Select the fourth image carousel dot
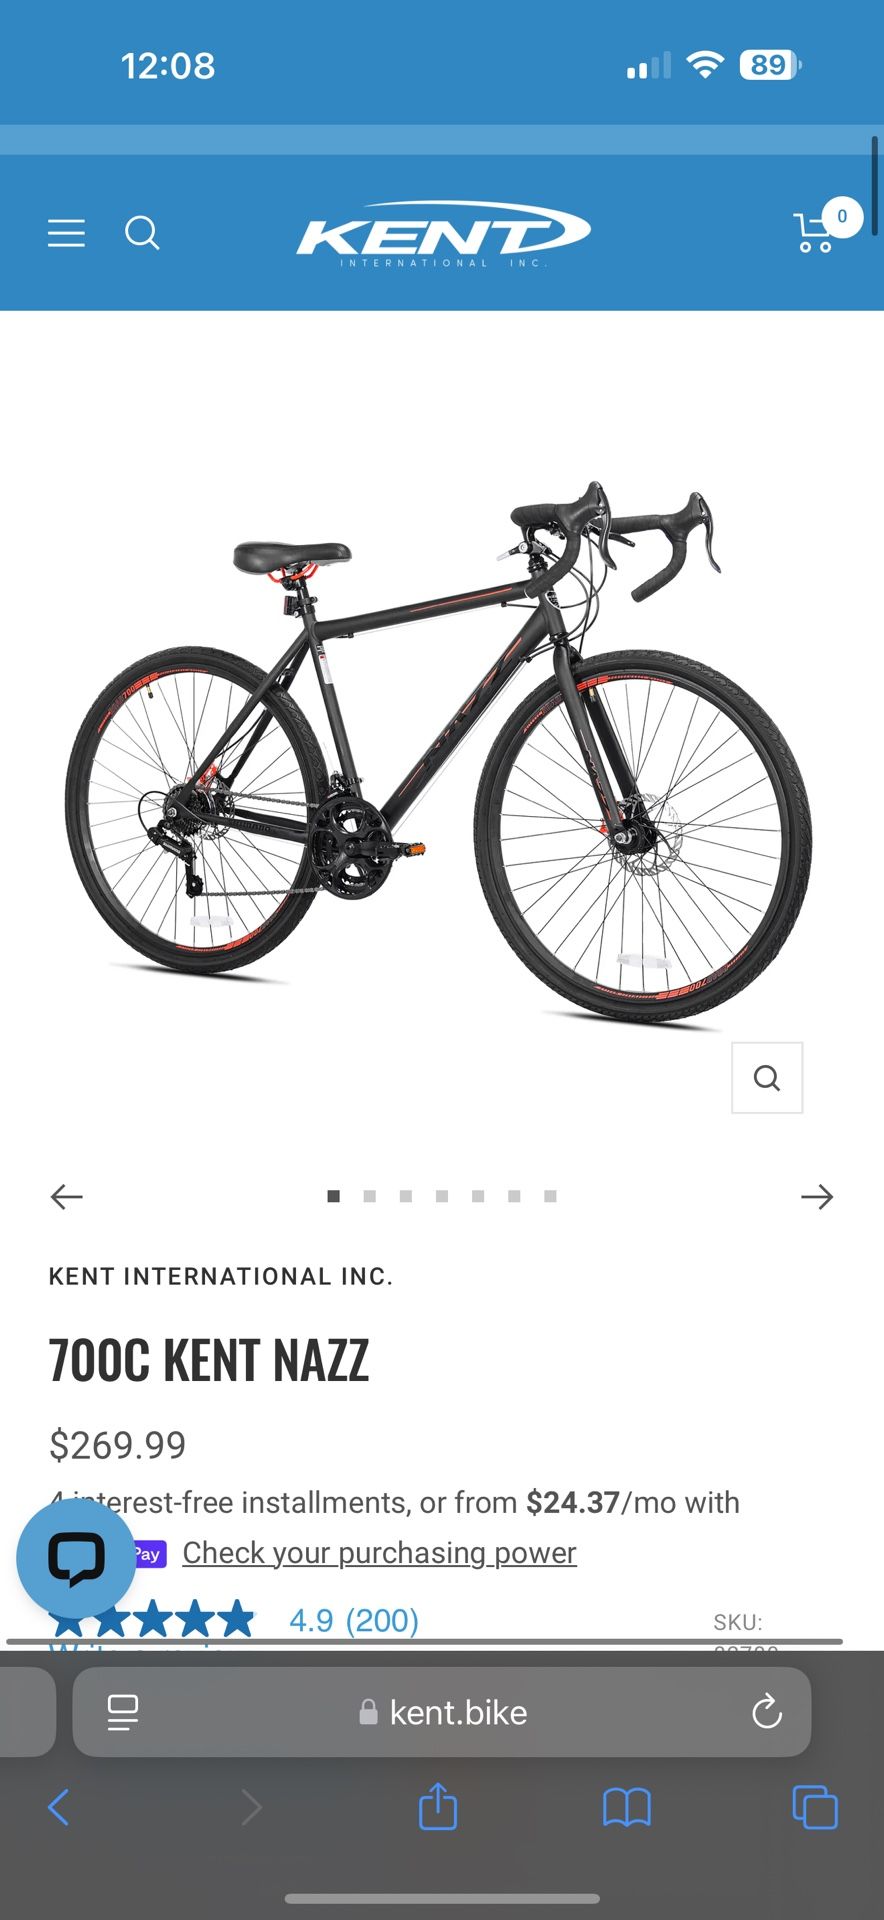884x1920 pixels. pos(442,1196)
